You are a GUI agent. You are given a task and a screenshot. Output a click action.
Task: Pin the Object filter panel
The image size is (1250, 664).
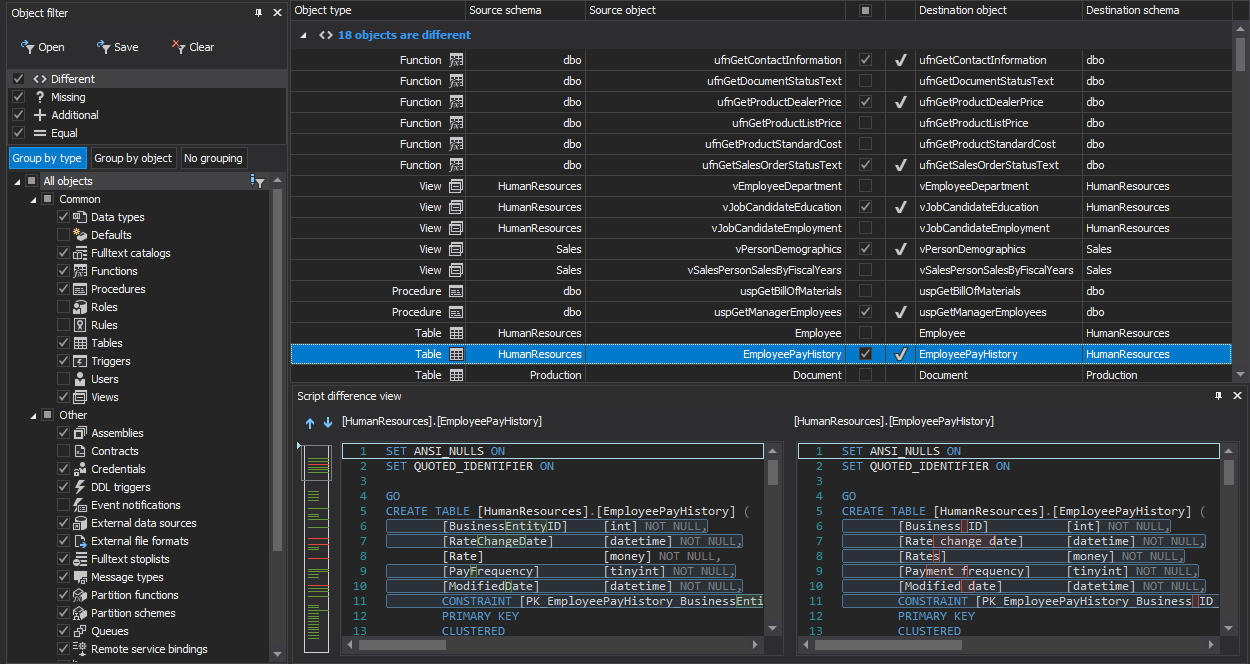click(259, 13)
